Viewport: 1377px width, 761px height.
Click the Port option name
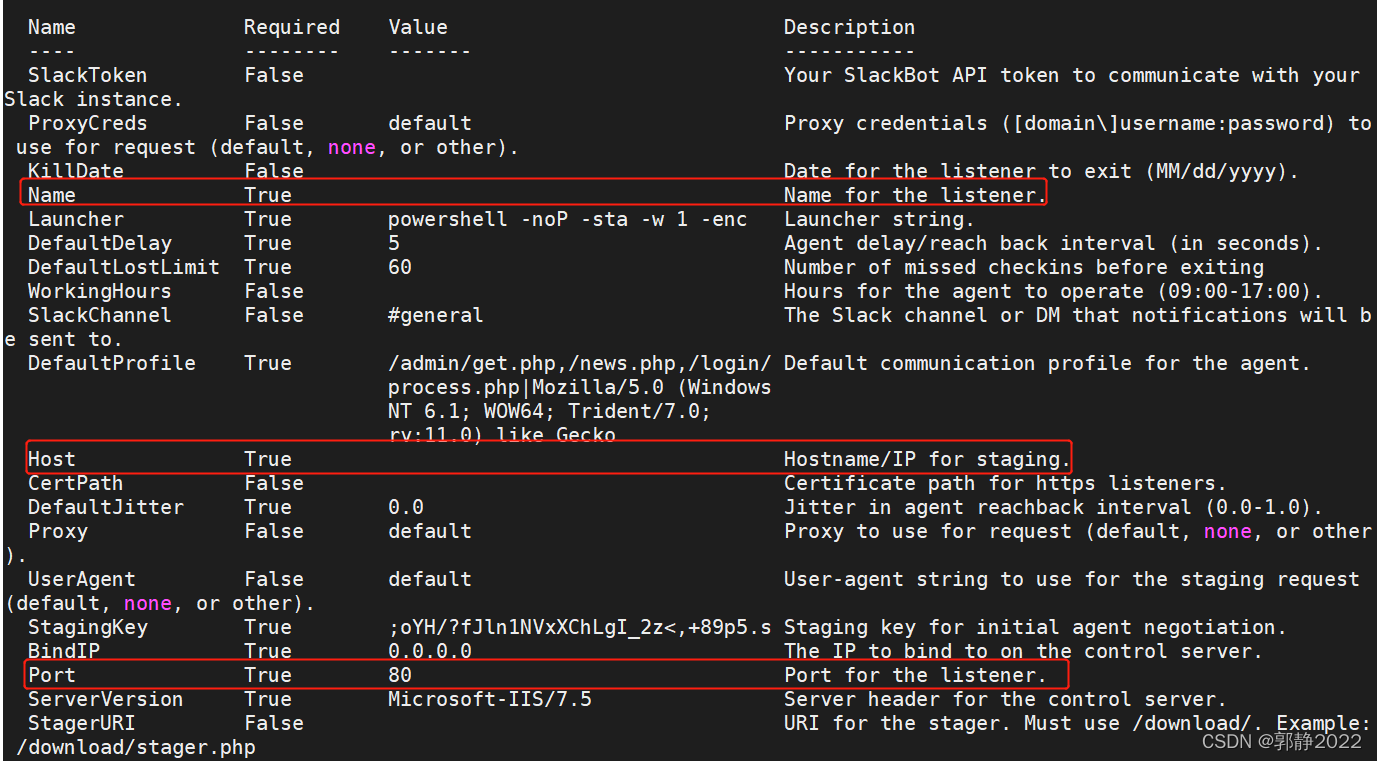tap(51, 675)
